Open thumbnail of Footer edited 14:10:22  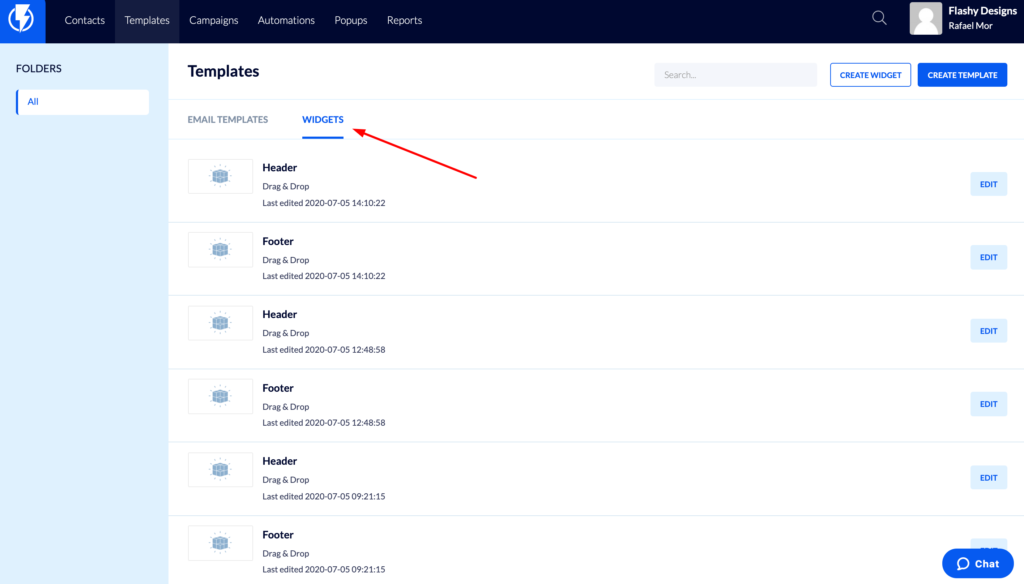pos(220,250)
